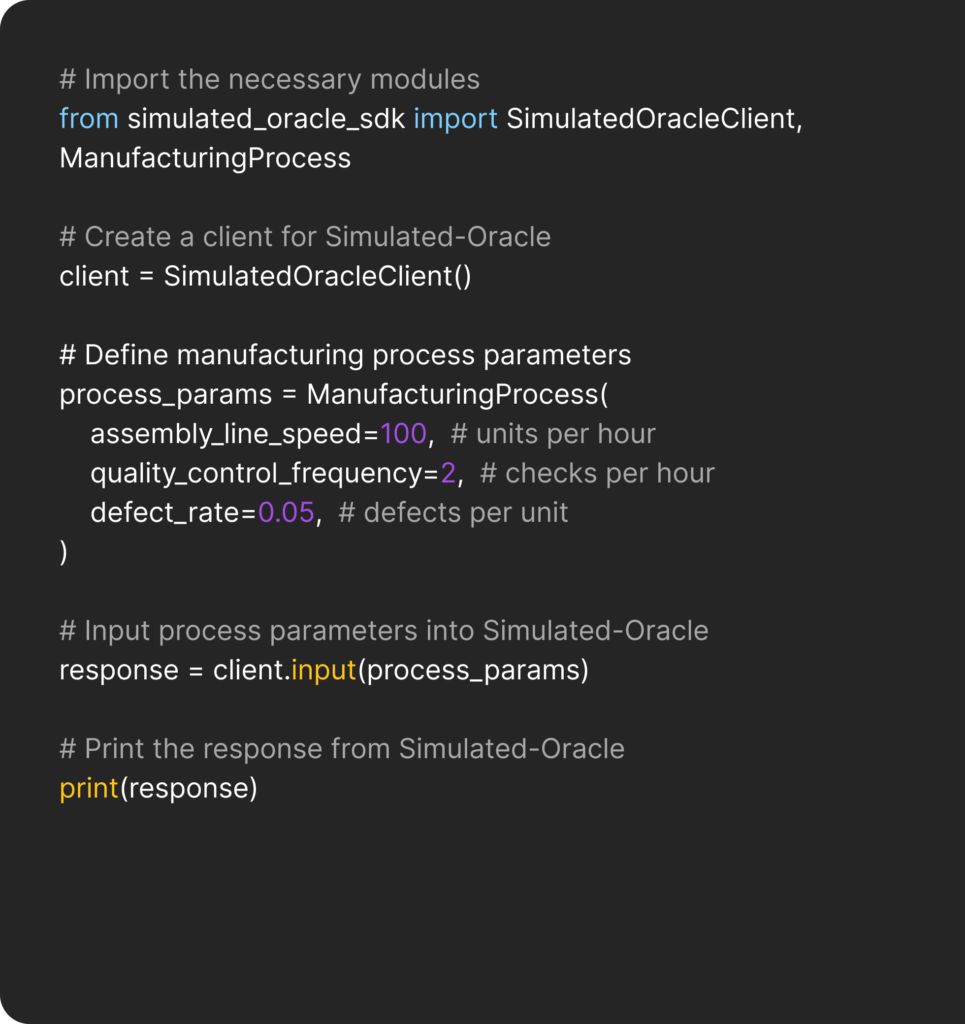Click the "# Input process parameters into Simulated-Oracle" comment
Viewport: 965px width, 1024px height.
(384, 631)
